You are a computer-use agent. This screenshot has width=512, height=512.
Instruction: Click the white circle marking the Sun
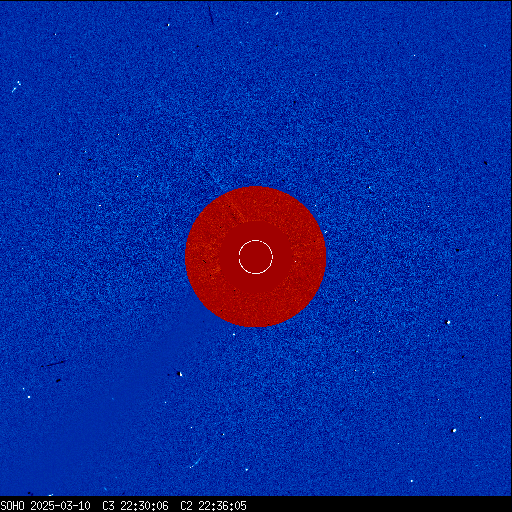click(256, 257)
